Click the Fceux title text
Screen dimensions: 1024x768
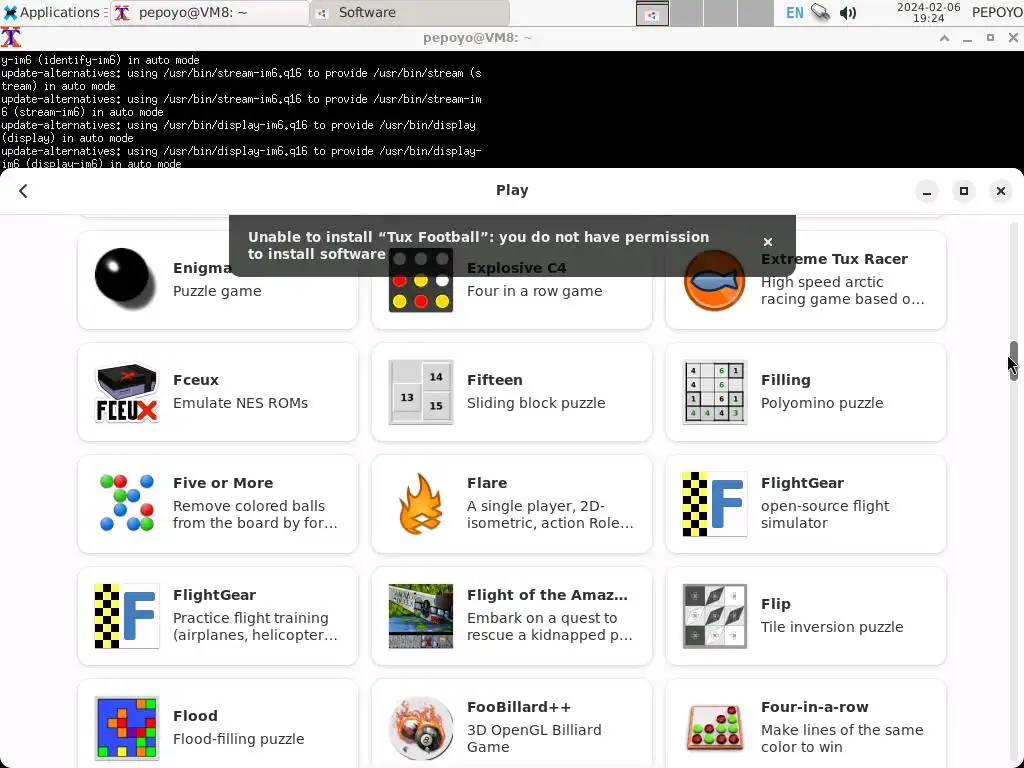(x=196, y=380)
